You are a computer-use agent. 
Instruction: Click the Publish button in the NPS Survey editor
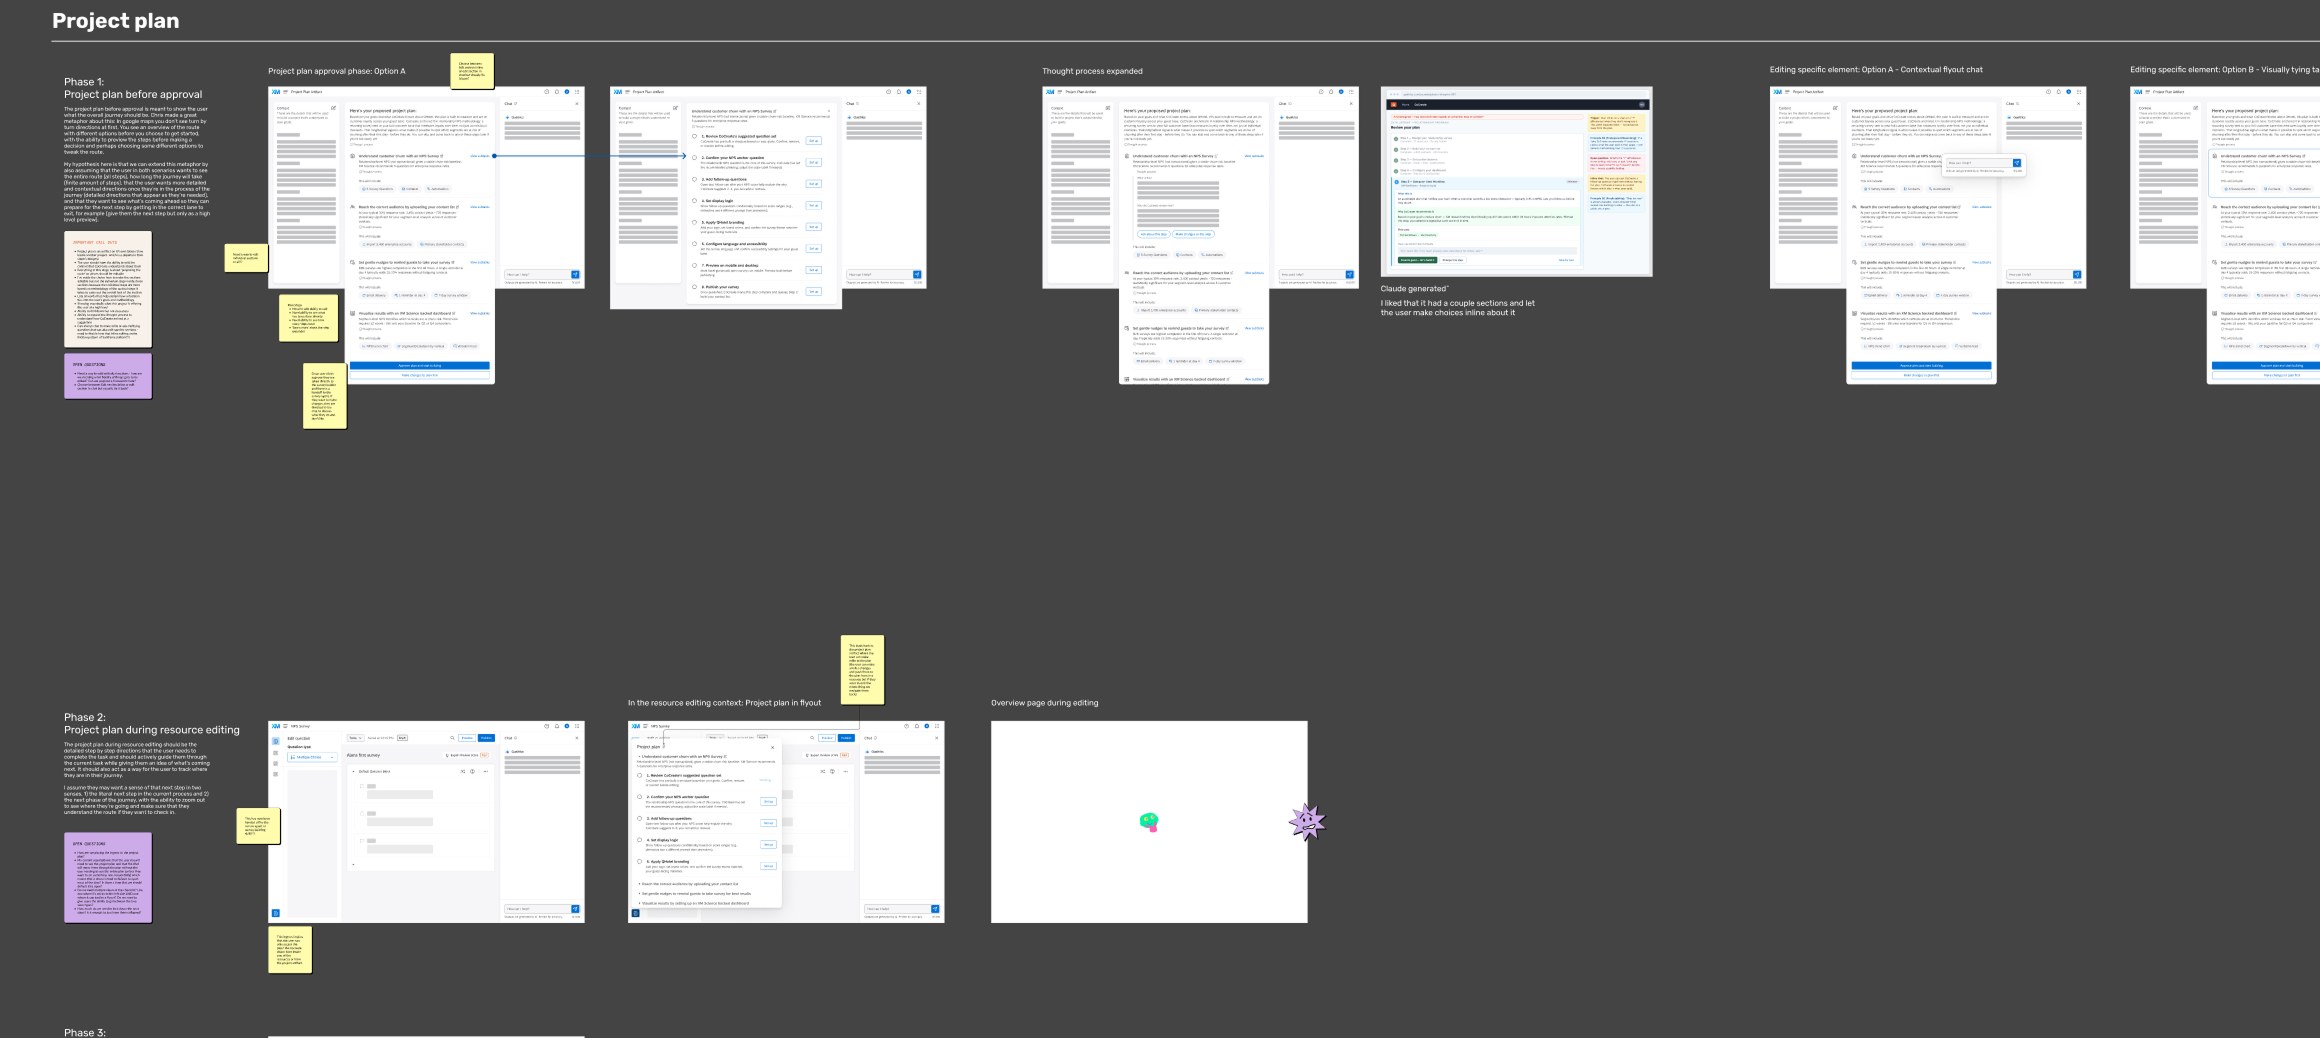tap(486, 738)
